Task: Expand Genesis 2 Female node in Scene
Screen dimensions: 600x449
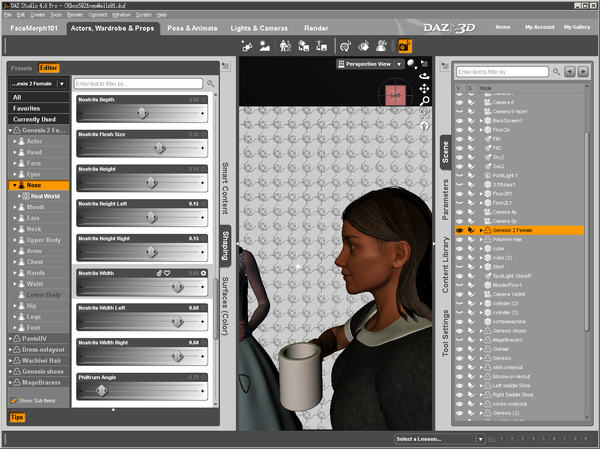Action: click(x=481, y=230)
